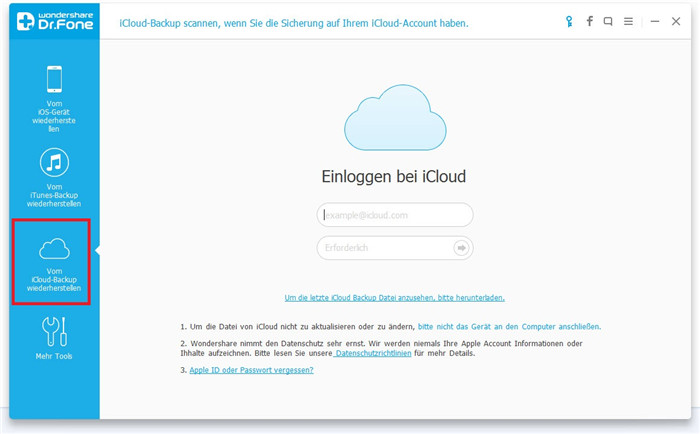The height and width of the screenshot is (434, 700).
Task: Click the Datenschutzrichtlinien link
Action: [373, 353]
